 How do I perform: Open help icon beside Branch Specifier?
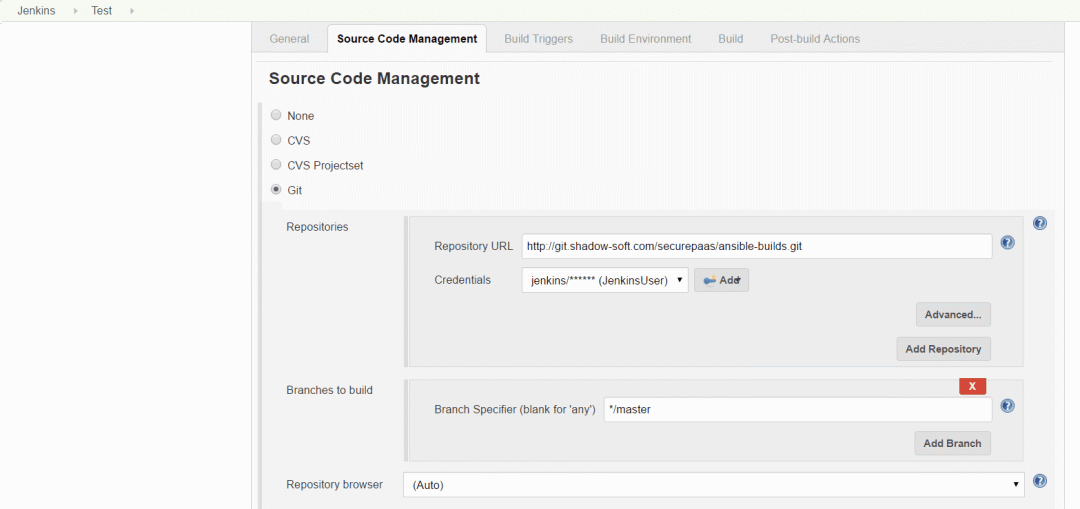(x=1007, y=406)
